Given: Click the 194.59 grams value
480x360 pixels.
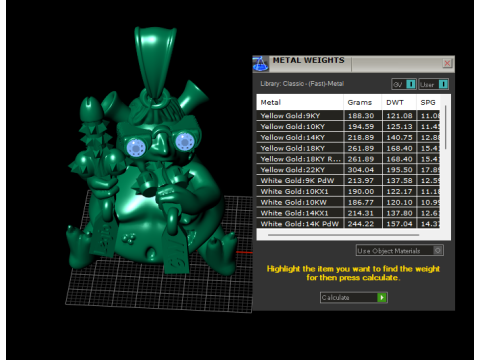Looking at the screenshot, I should coord(361,126).
